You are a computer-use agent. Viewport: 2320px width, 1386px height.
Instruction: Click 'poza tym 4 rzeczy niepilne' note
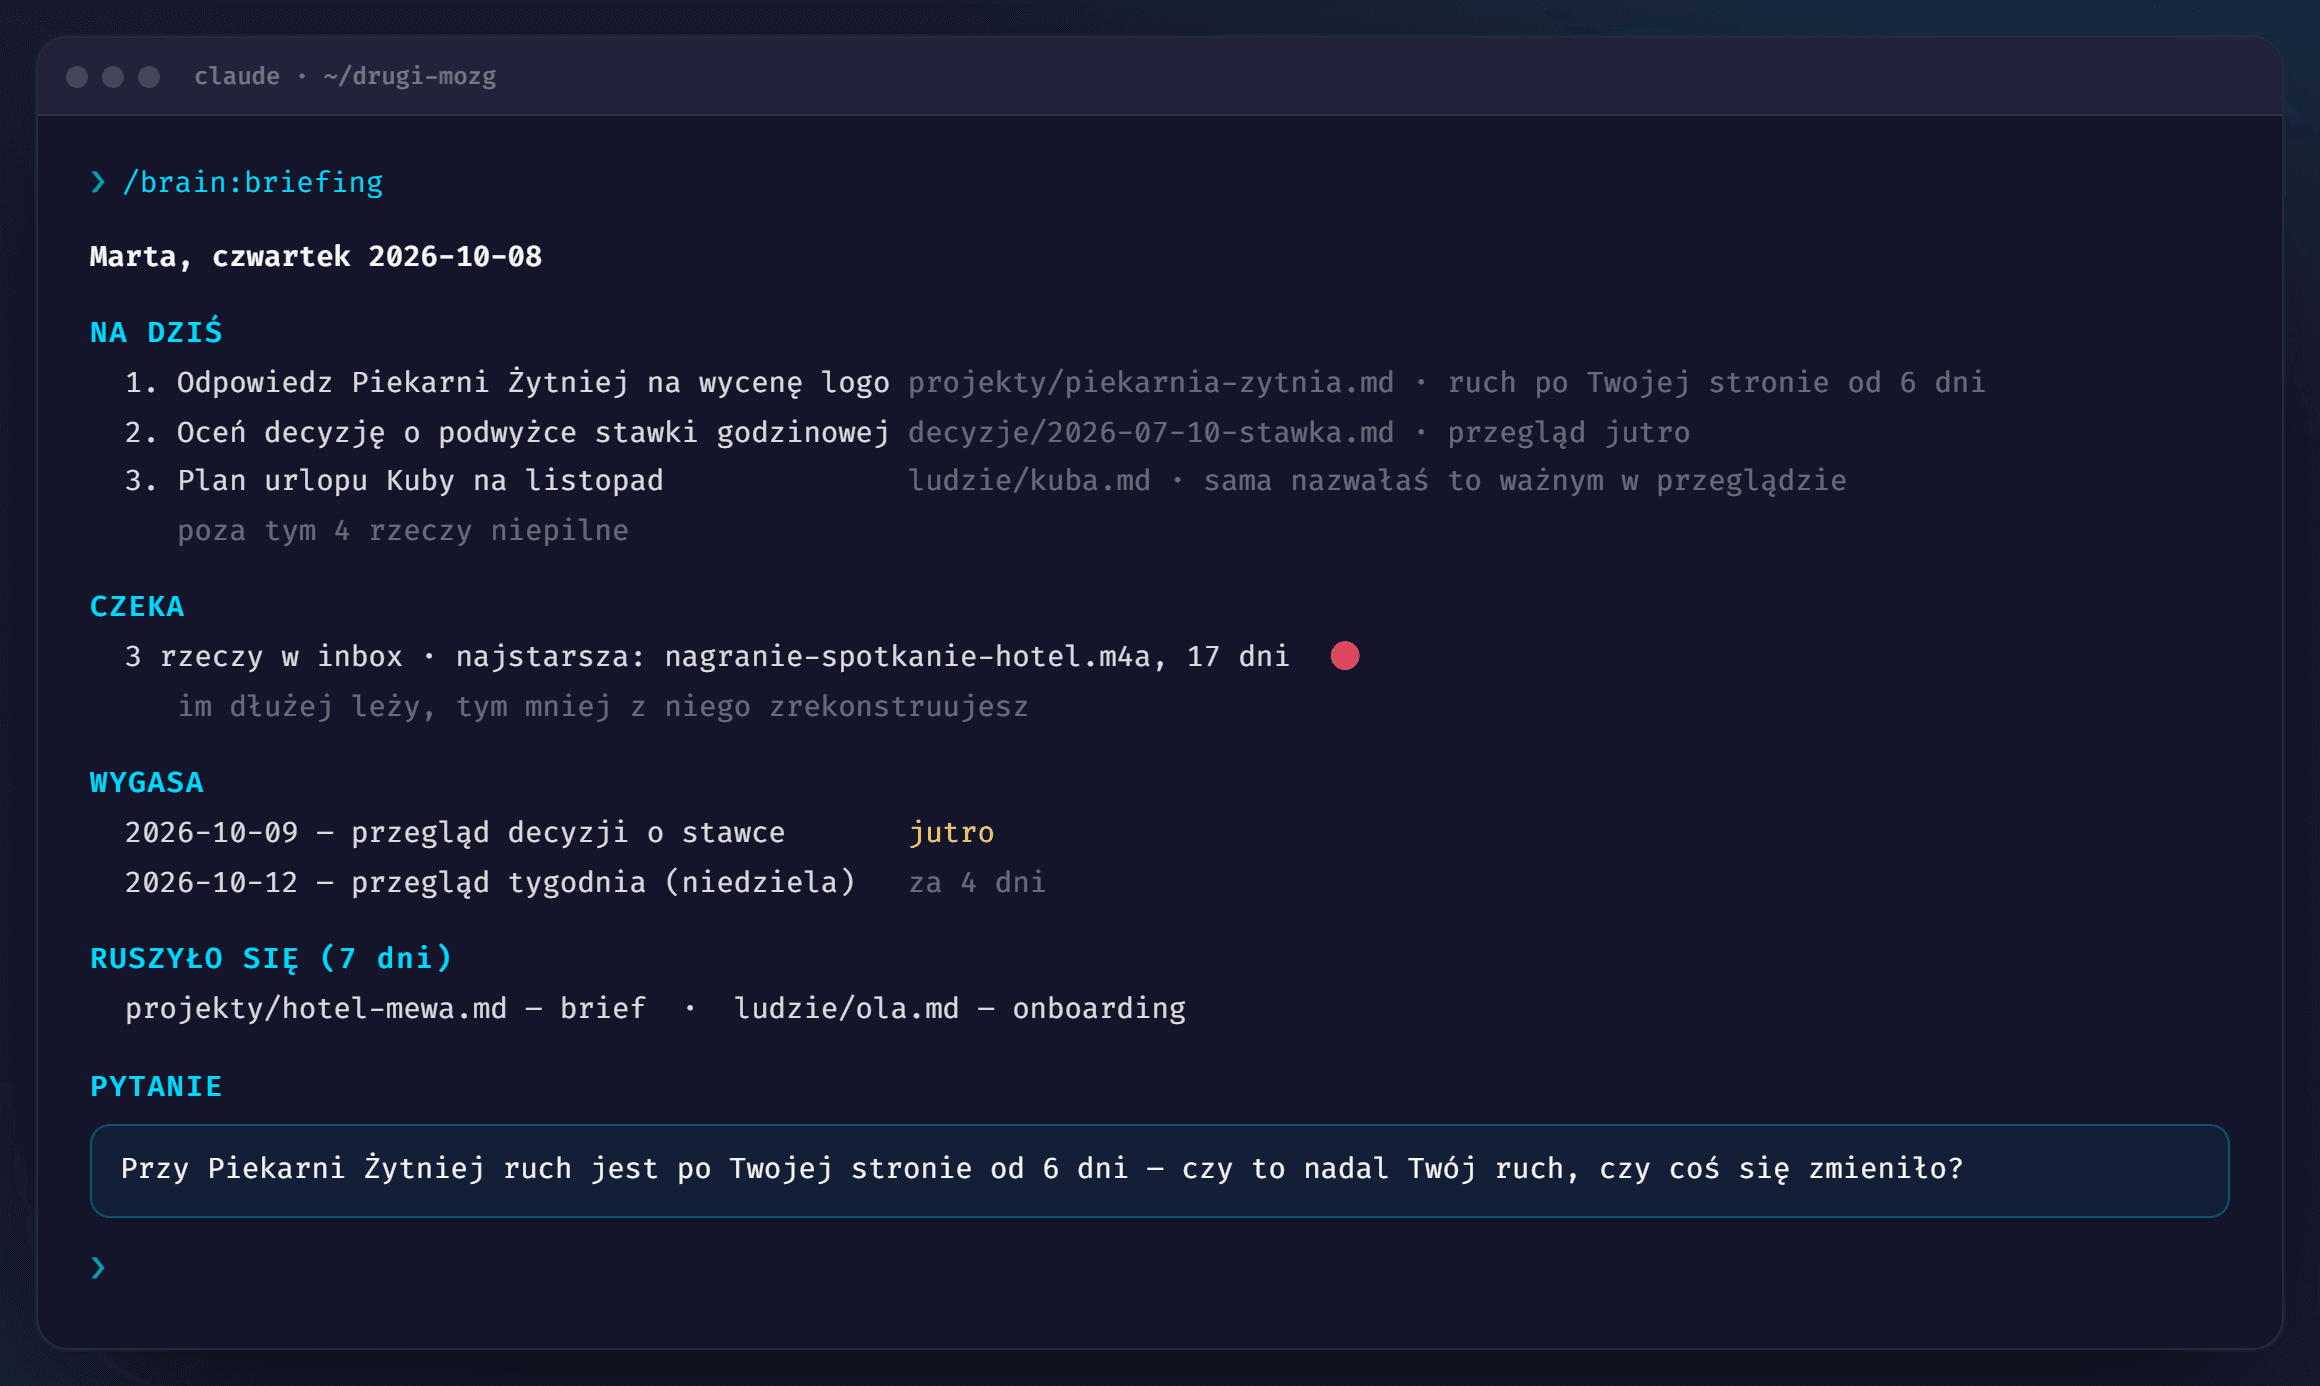pos(403,531)
